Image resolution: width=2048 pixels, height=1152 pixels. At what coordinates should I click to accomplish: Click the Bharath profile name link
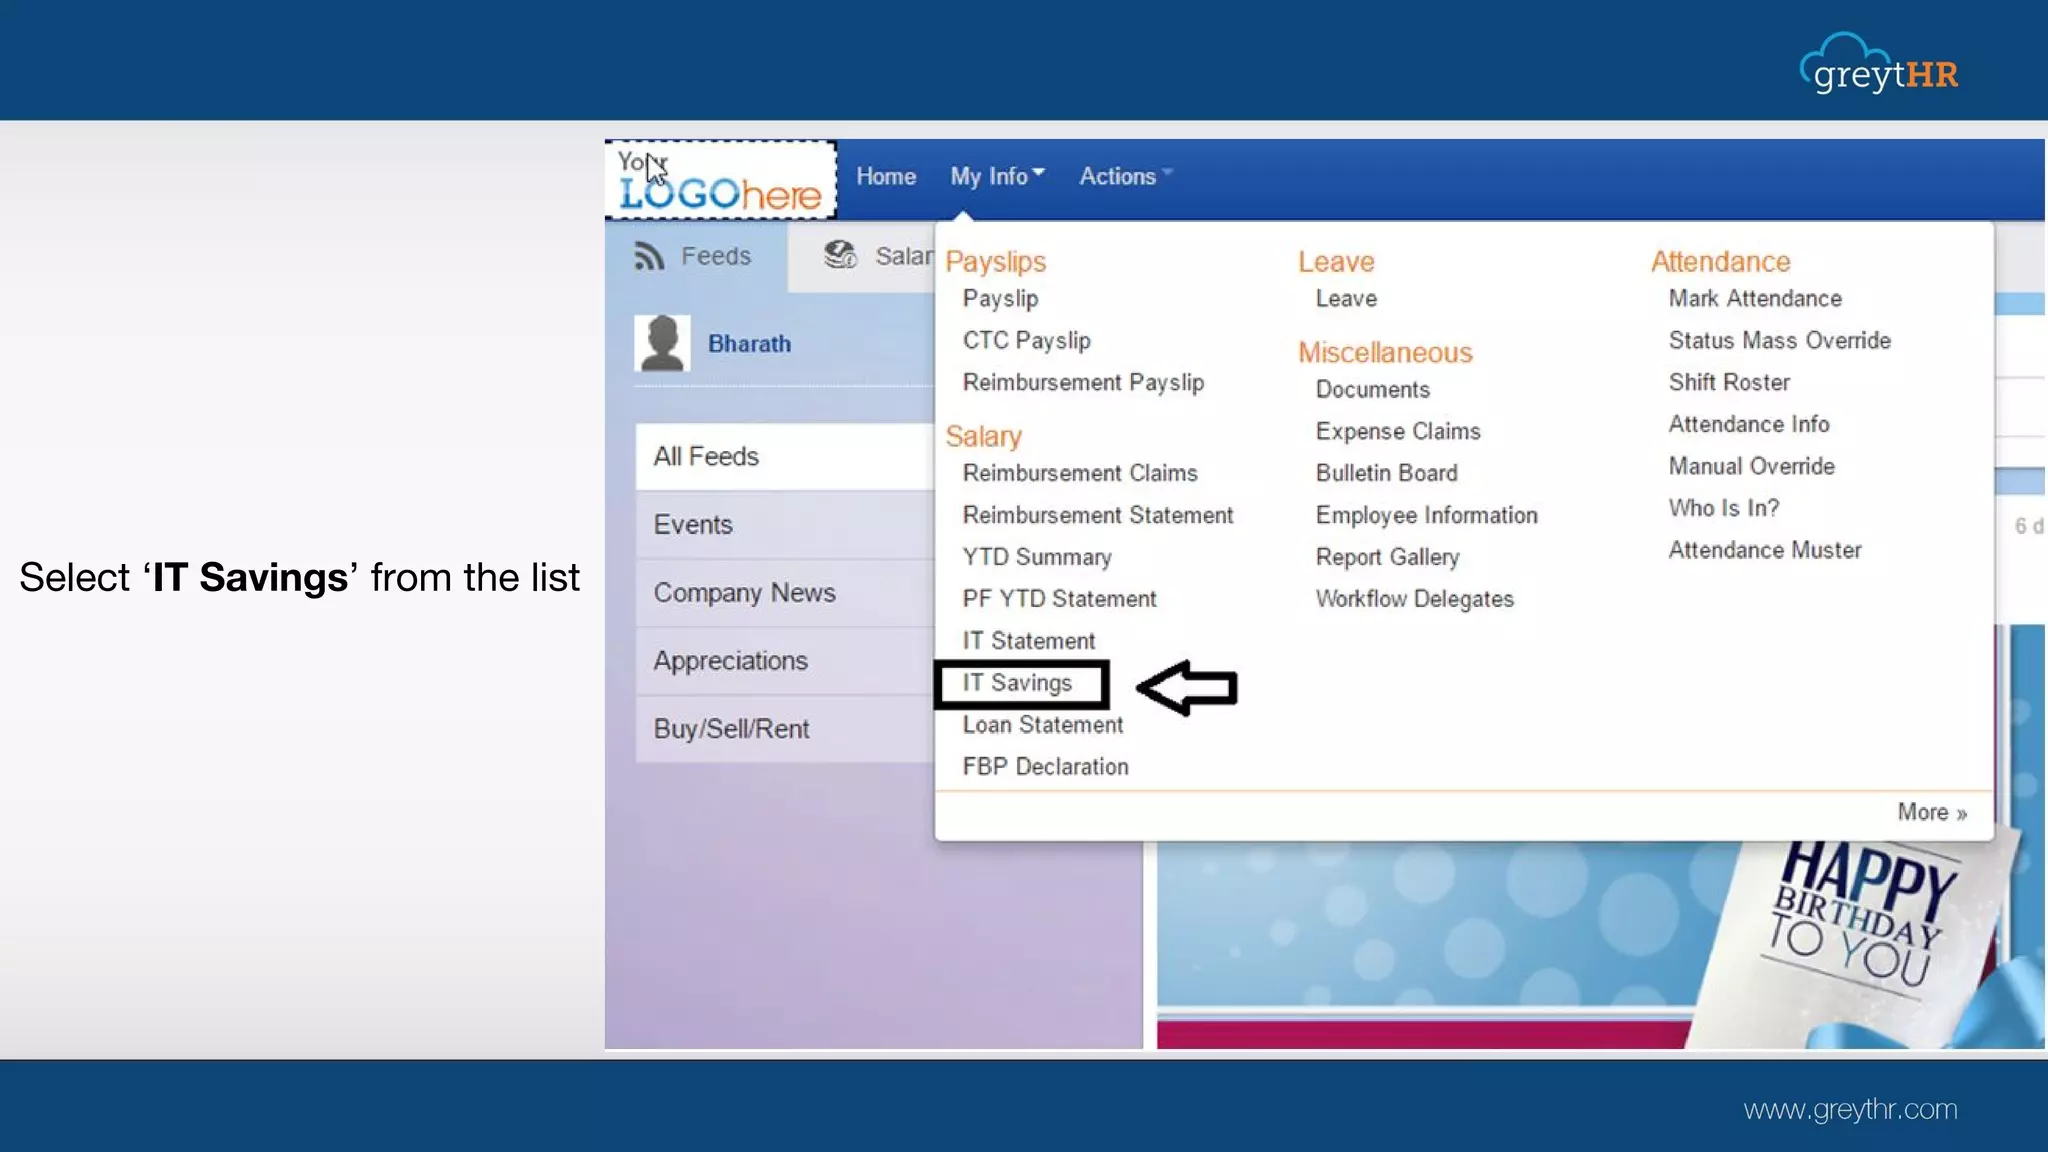coord(749,344)
